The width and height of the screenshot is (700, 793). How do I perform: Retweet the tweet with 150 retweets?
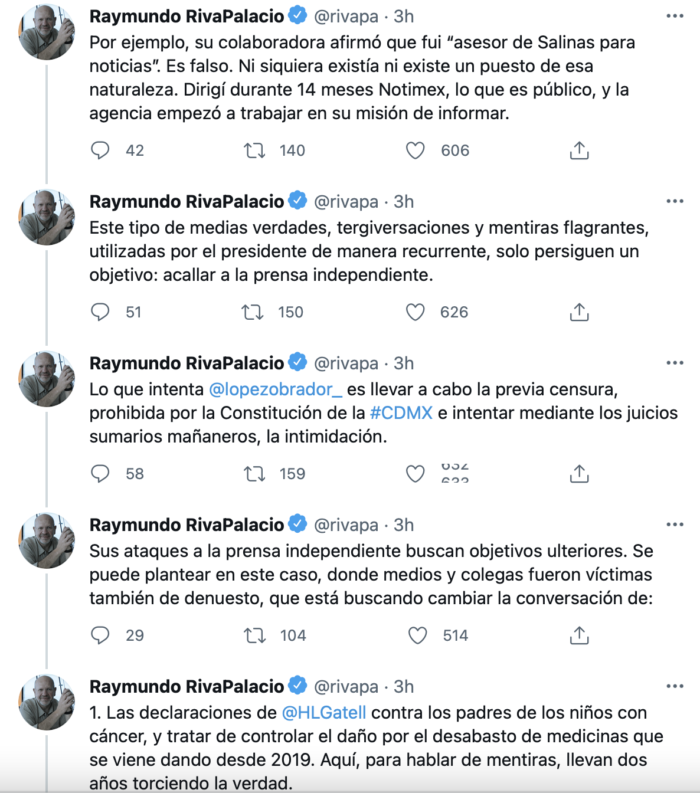click(x=254, y=312)
